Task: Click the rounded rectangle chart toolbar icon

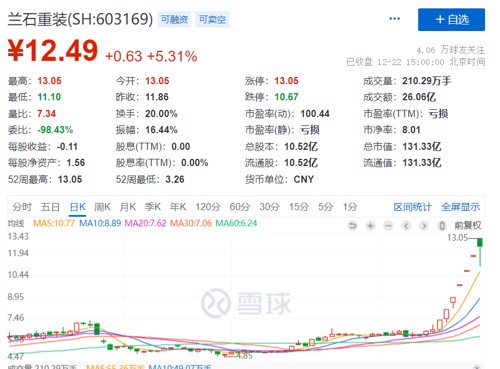Action: point(442,226)
